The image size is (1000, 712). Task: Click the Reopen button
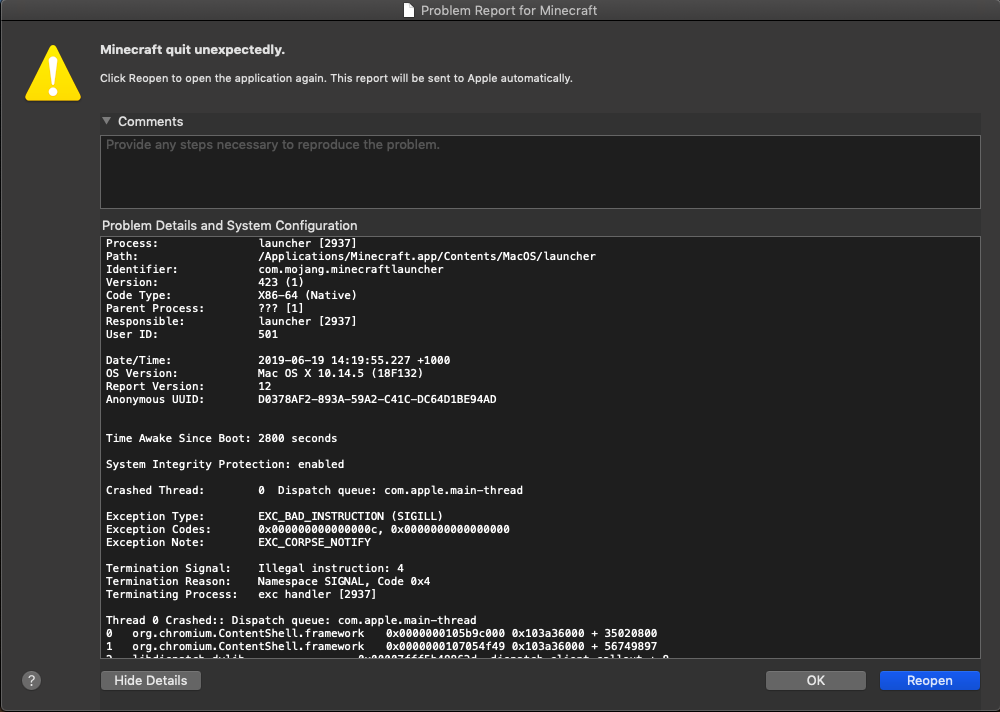point(929,680)
